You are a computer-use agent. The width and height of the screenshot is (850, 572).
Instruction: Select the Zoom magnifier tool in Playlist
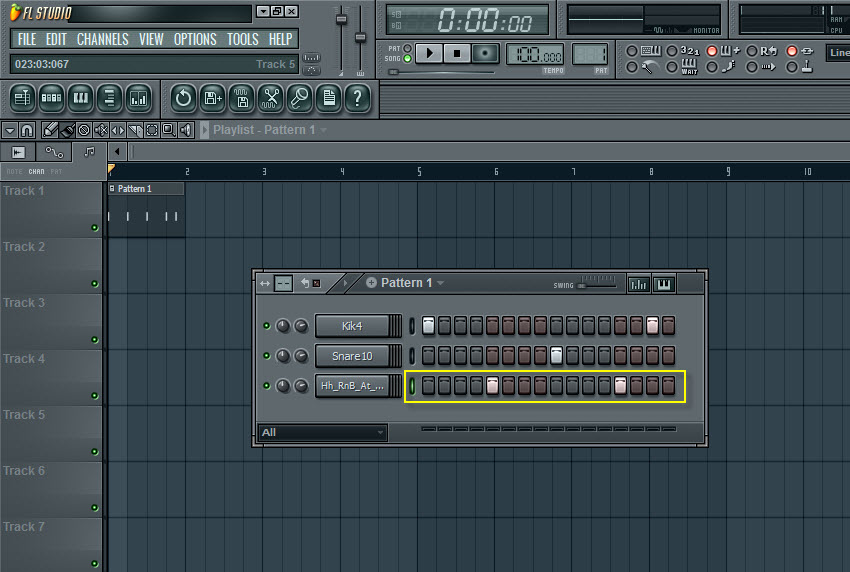coord(169,130)
